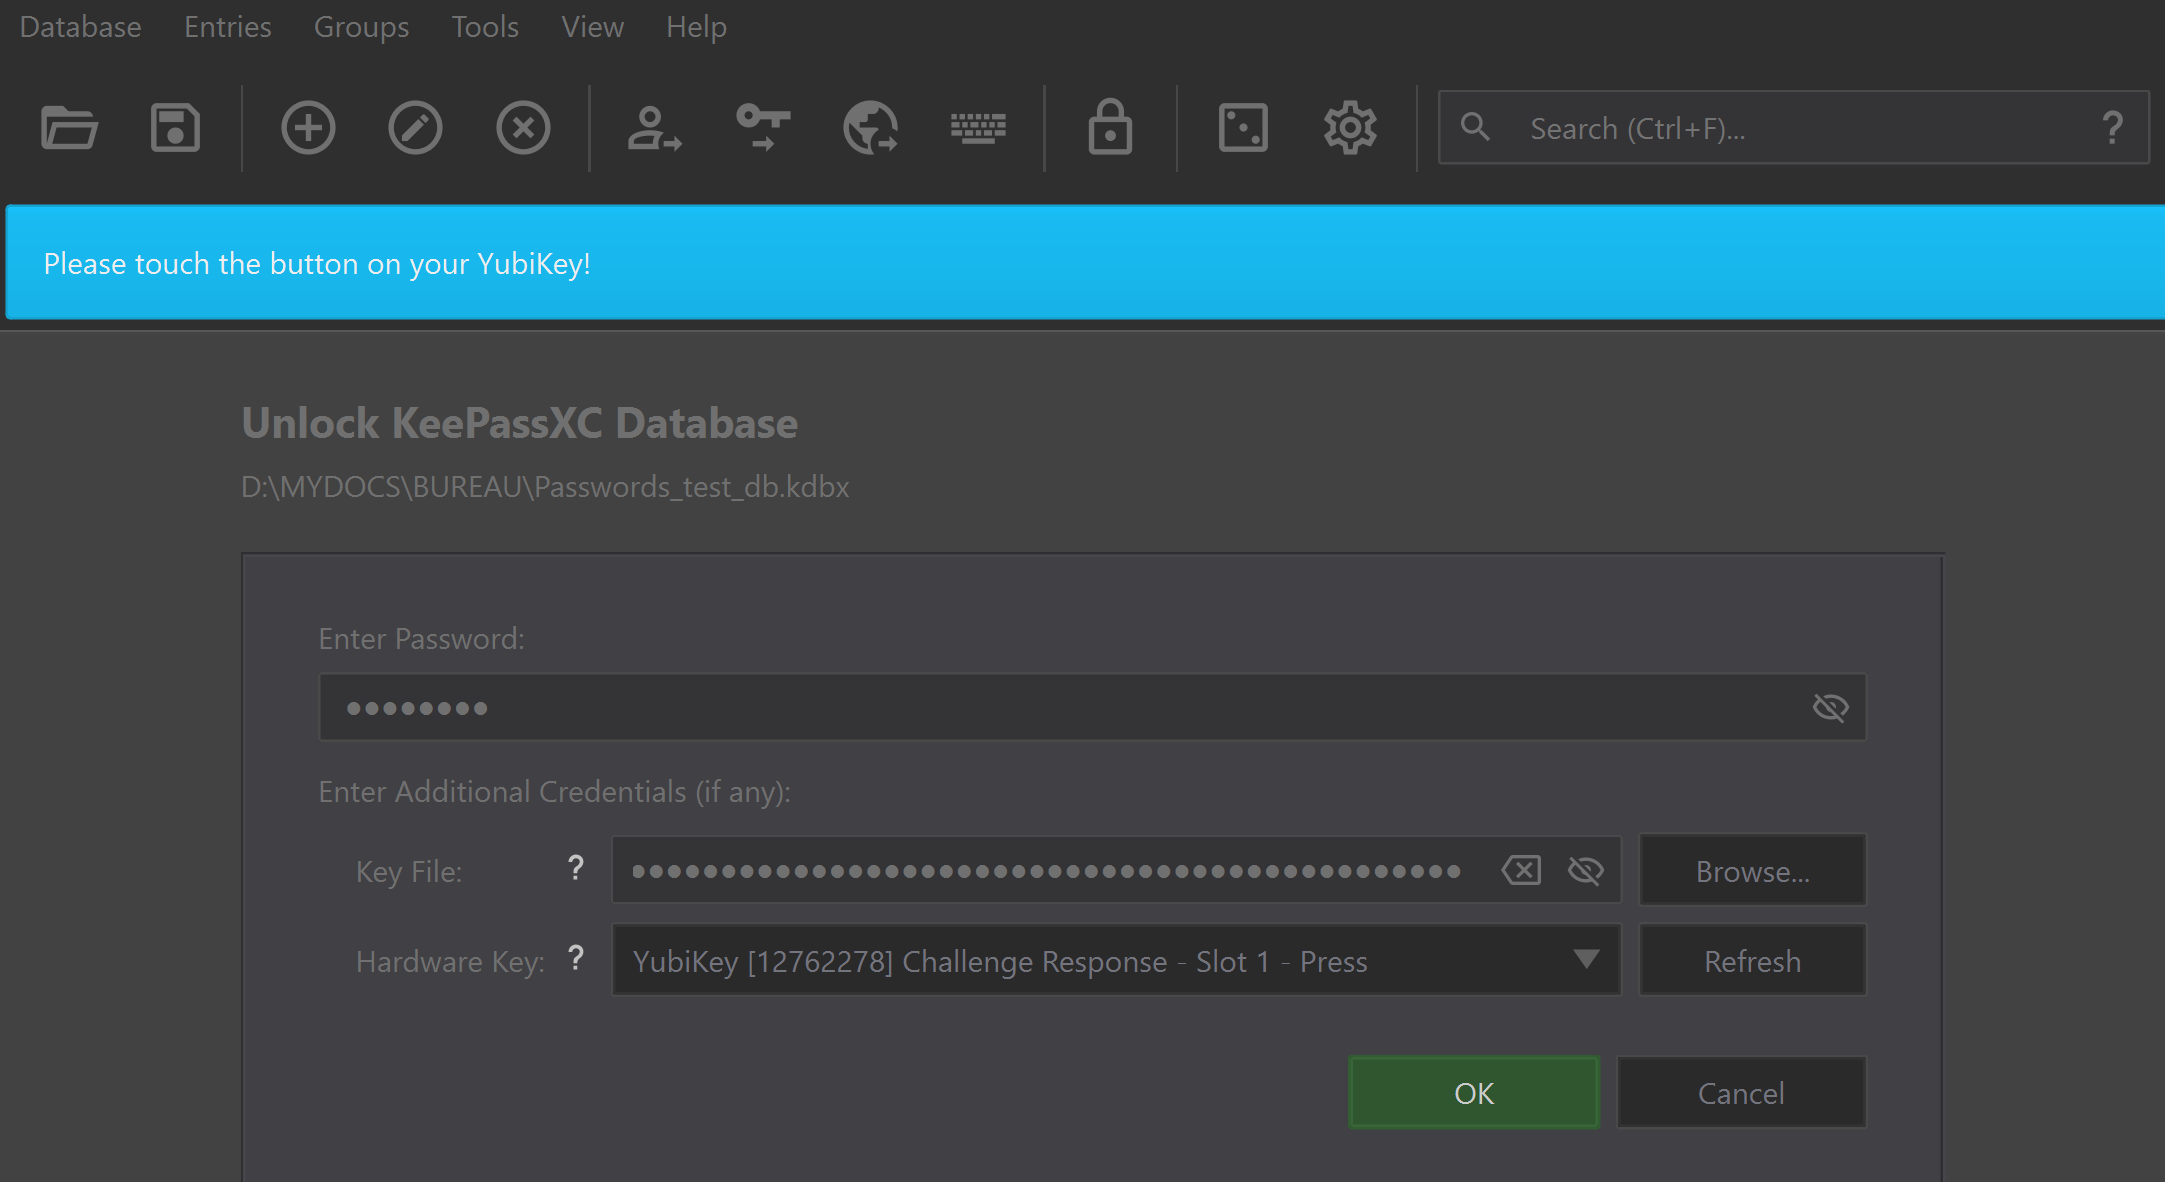Image resolution: width=2165 pixels, height=1182 pixels.
Task: Clear the Key File field
Action: click(x=1521, y=870)
